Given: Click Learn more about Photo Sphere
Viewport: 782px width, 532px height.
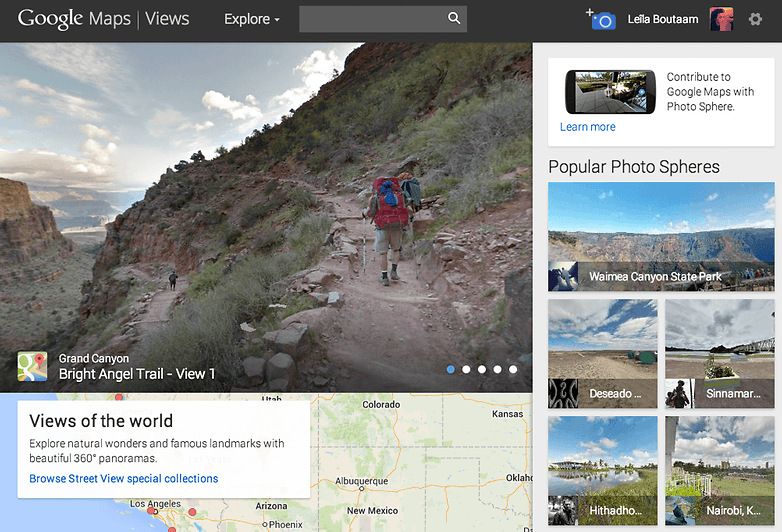Looking at the screenshot, I should (587, 127).
